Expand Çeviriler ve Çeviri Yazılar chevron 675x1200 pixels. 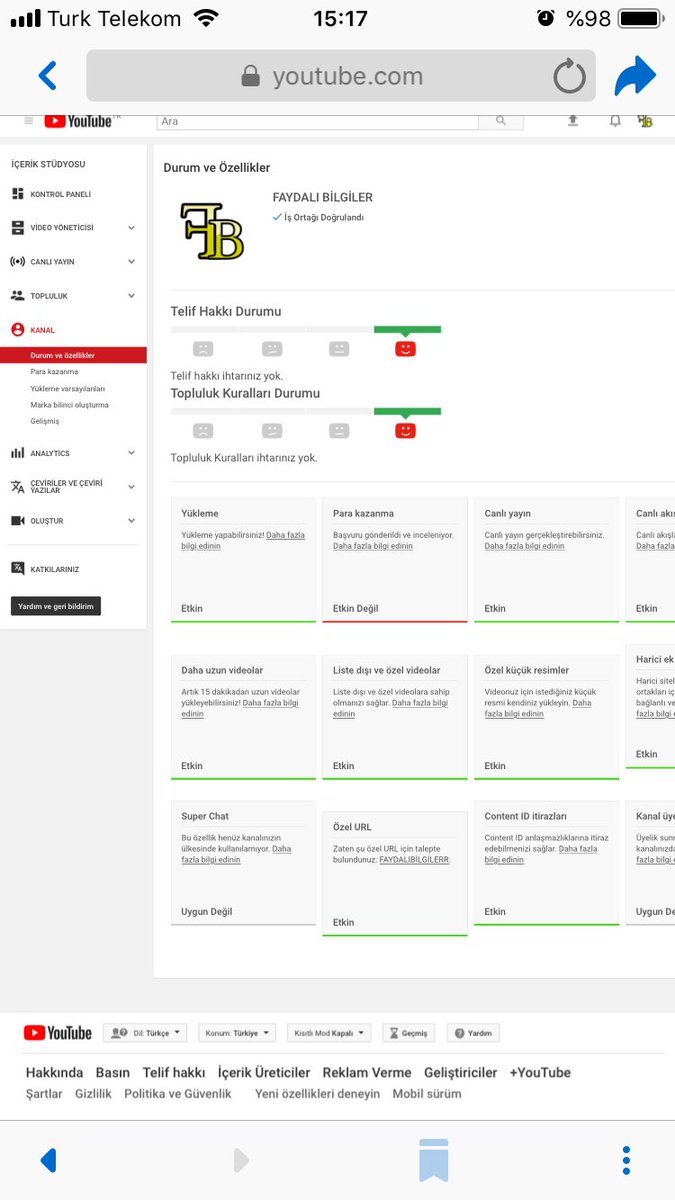(x=131, y=487)
